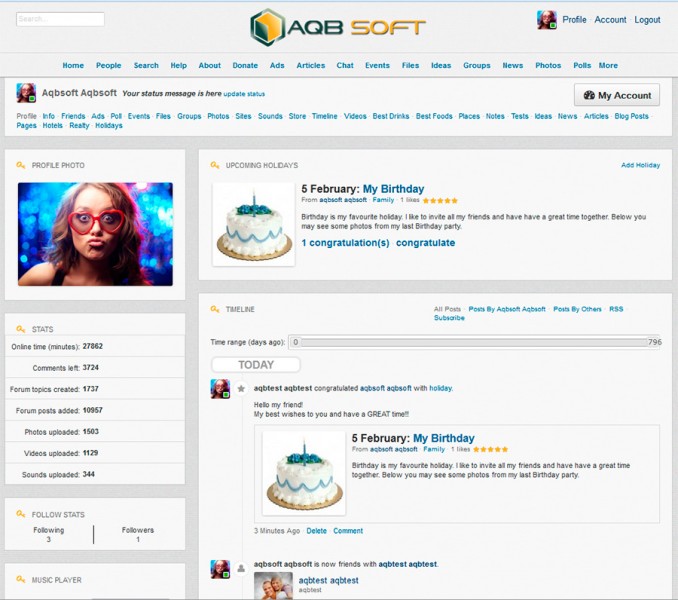Open People in the main menu
Viewport: 678px width, 600px height.
coord(109,65)
